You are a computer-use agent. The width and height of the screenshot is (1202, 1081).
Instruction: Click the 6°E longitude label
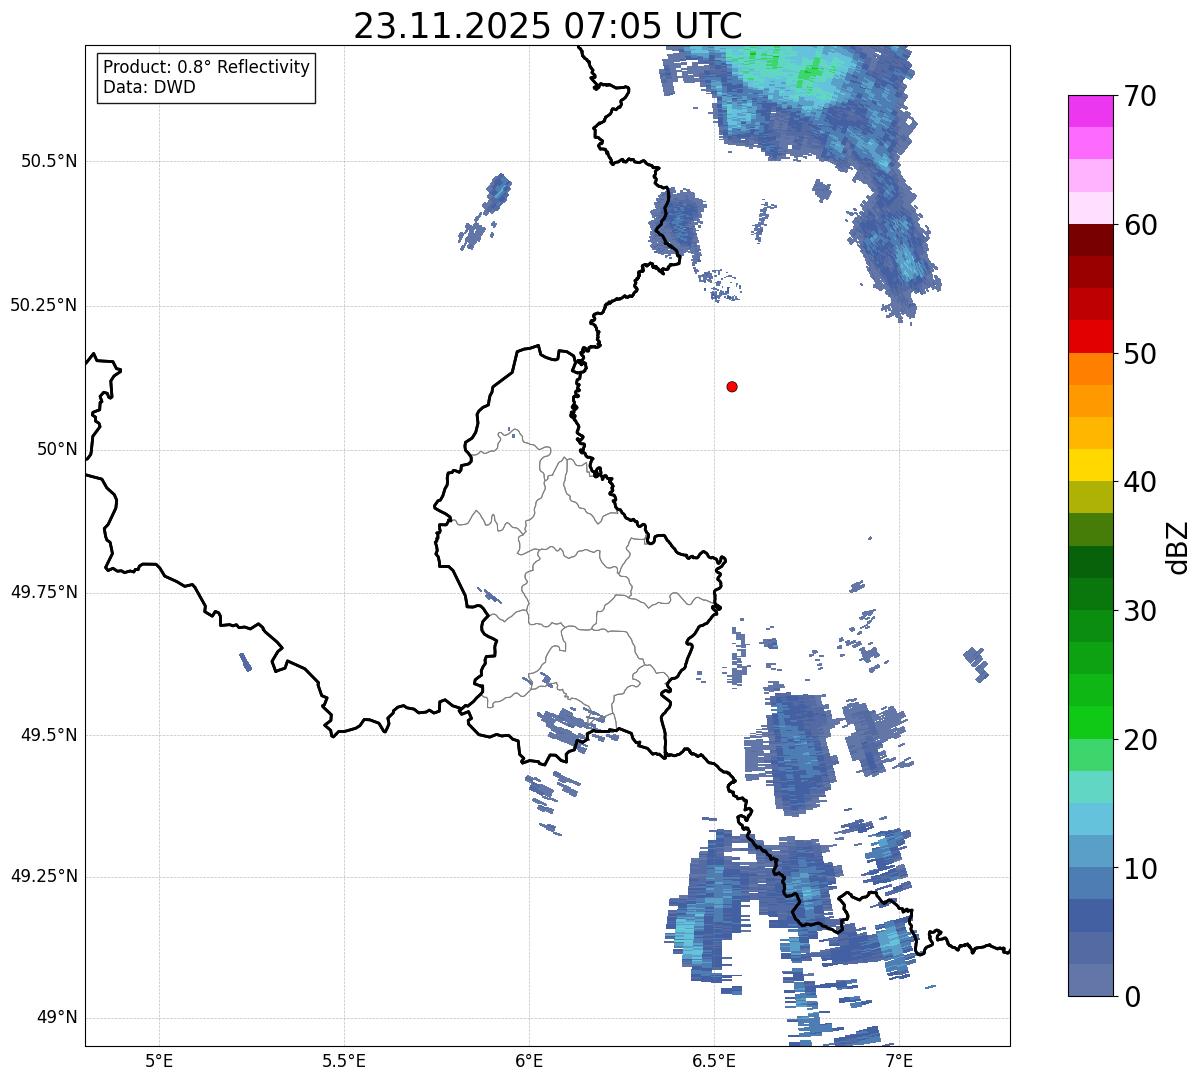click(x=529, y=1061)
